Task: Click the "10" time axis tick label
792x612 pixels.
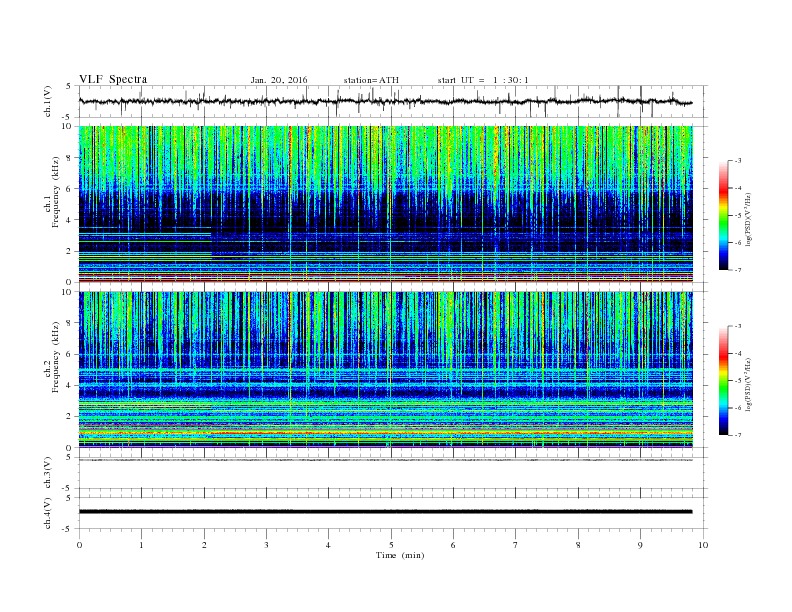Action: [x=703, y=545]
